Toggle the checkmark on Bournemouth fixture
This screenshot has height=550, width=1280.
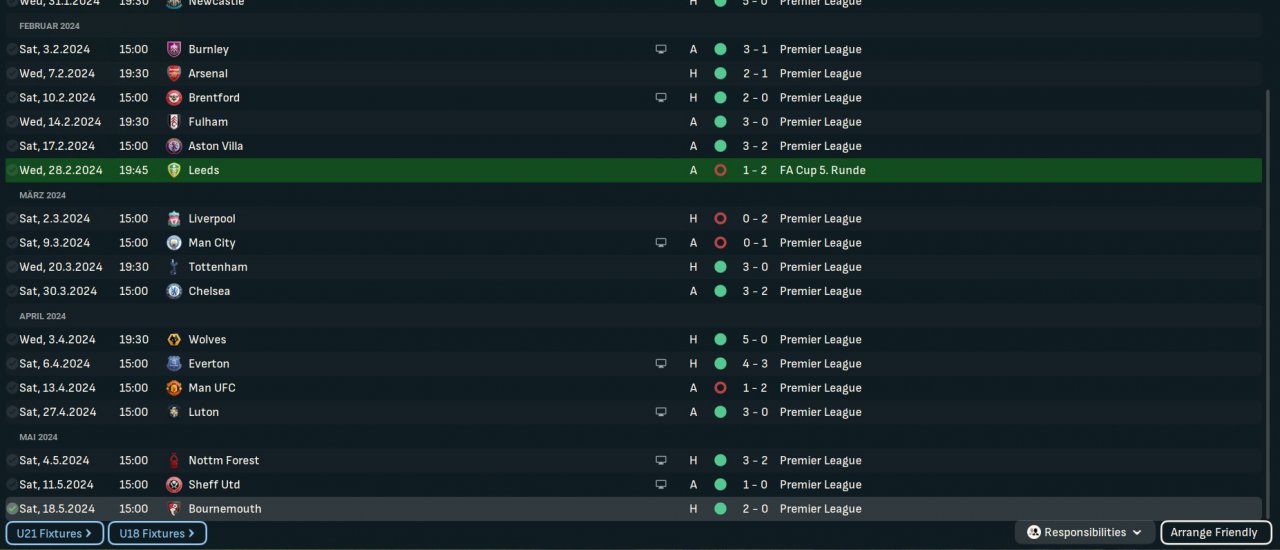[12, 509]
